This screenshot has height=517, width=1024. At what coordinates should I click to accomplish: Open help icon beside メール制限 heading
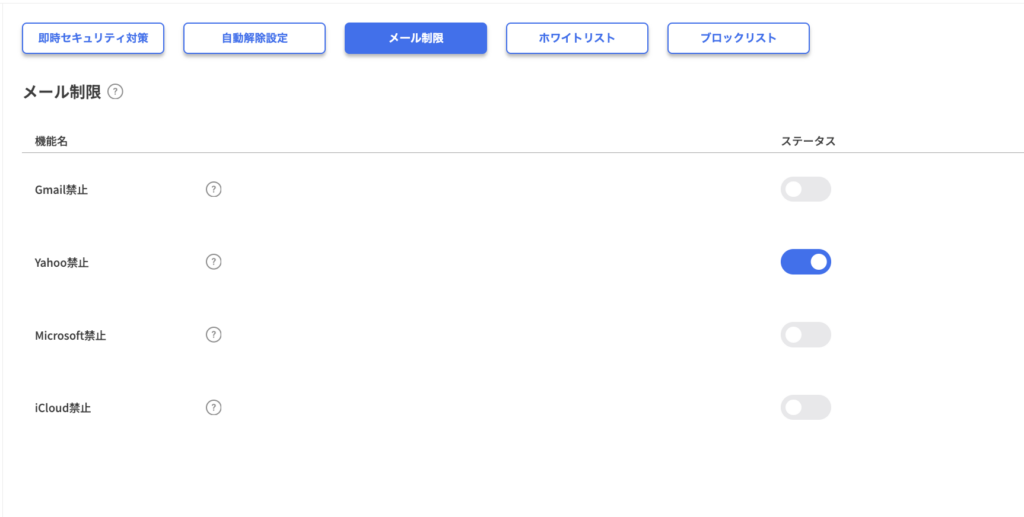tap(116, 92)
